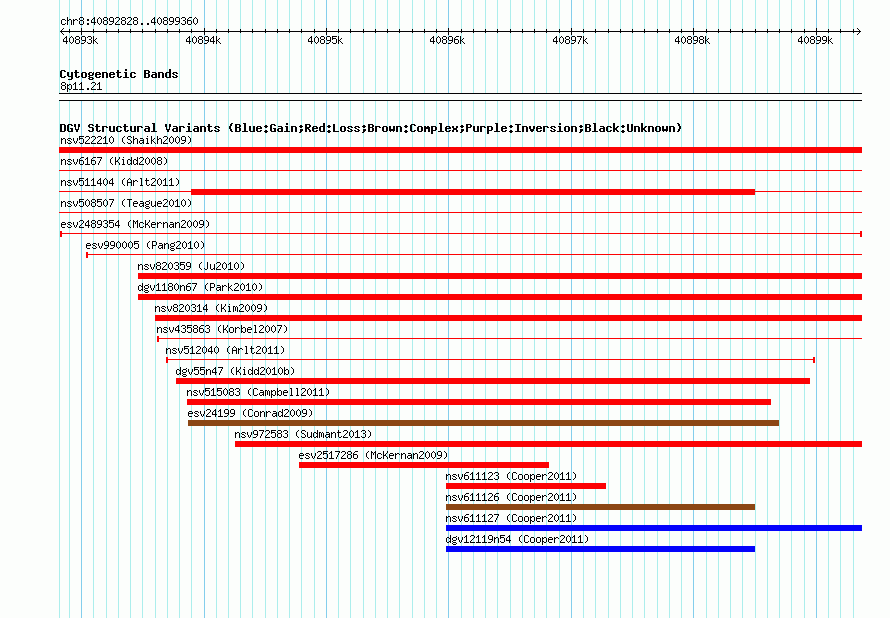Image resolution: width=890 pixels, height=618 pixels.
Task: Open the esv990005 (Pang2010) label
Action: pos(145,245)
